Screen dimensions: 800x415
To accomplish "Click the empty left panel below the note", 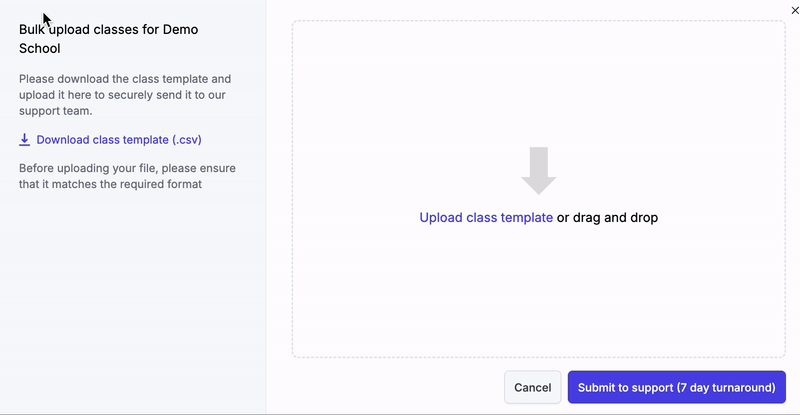I will point(130,300).
